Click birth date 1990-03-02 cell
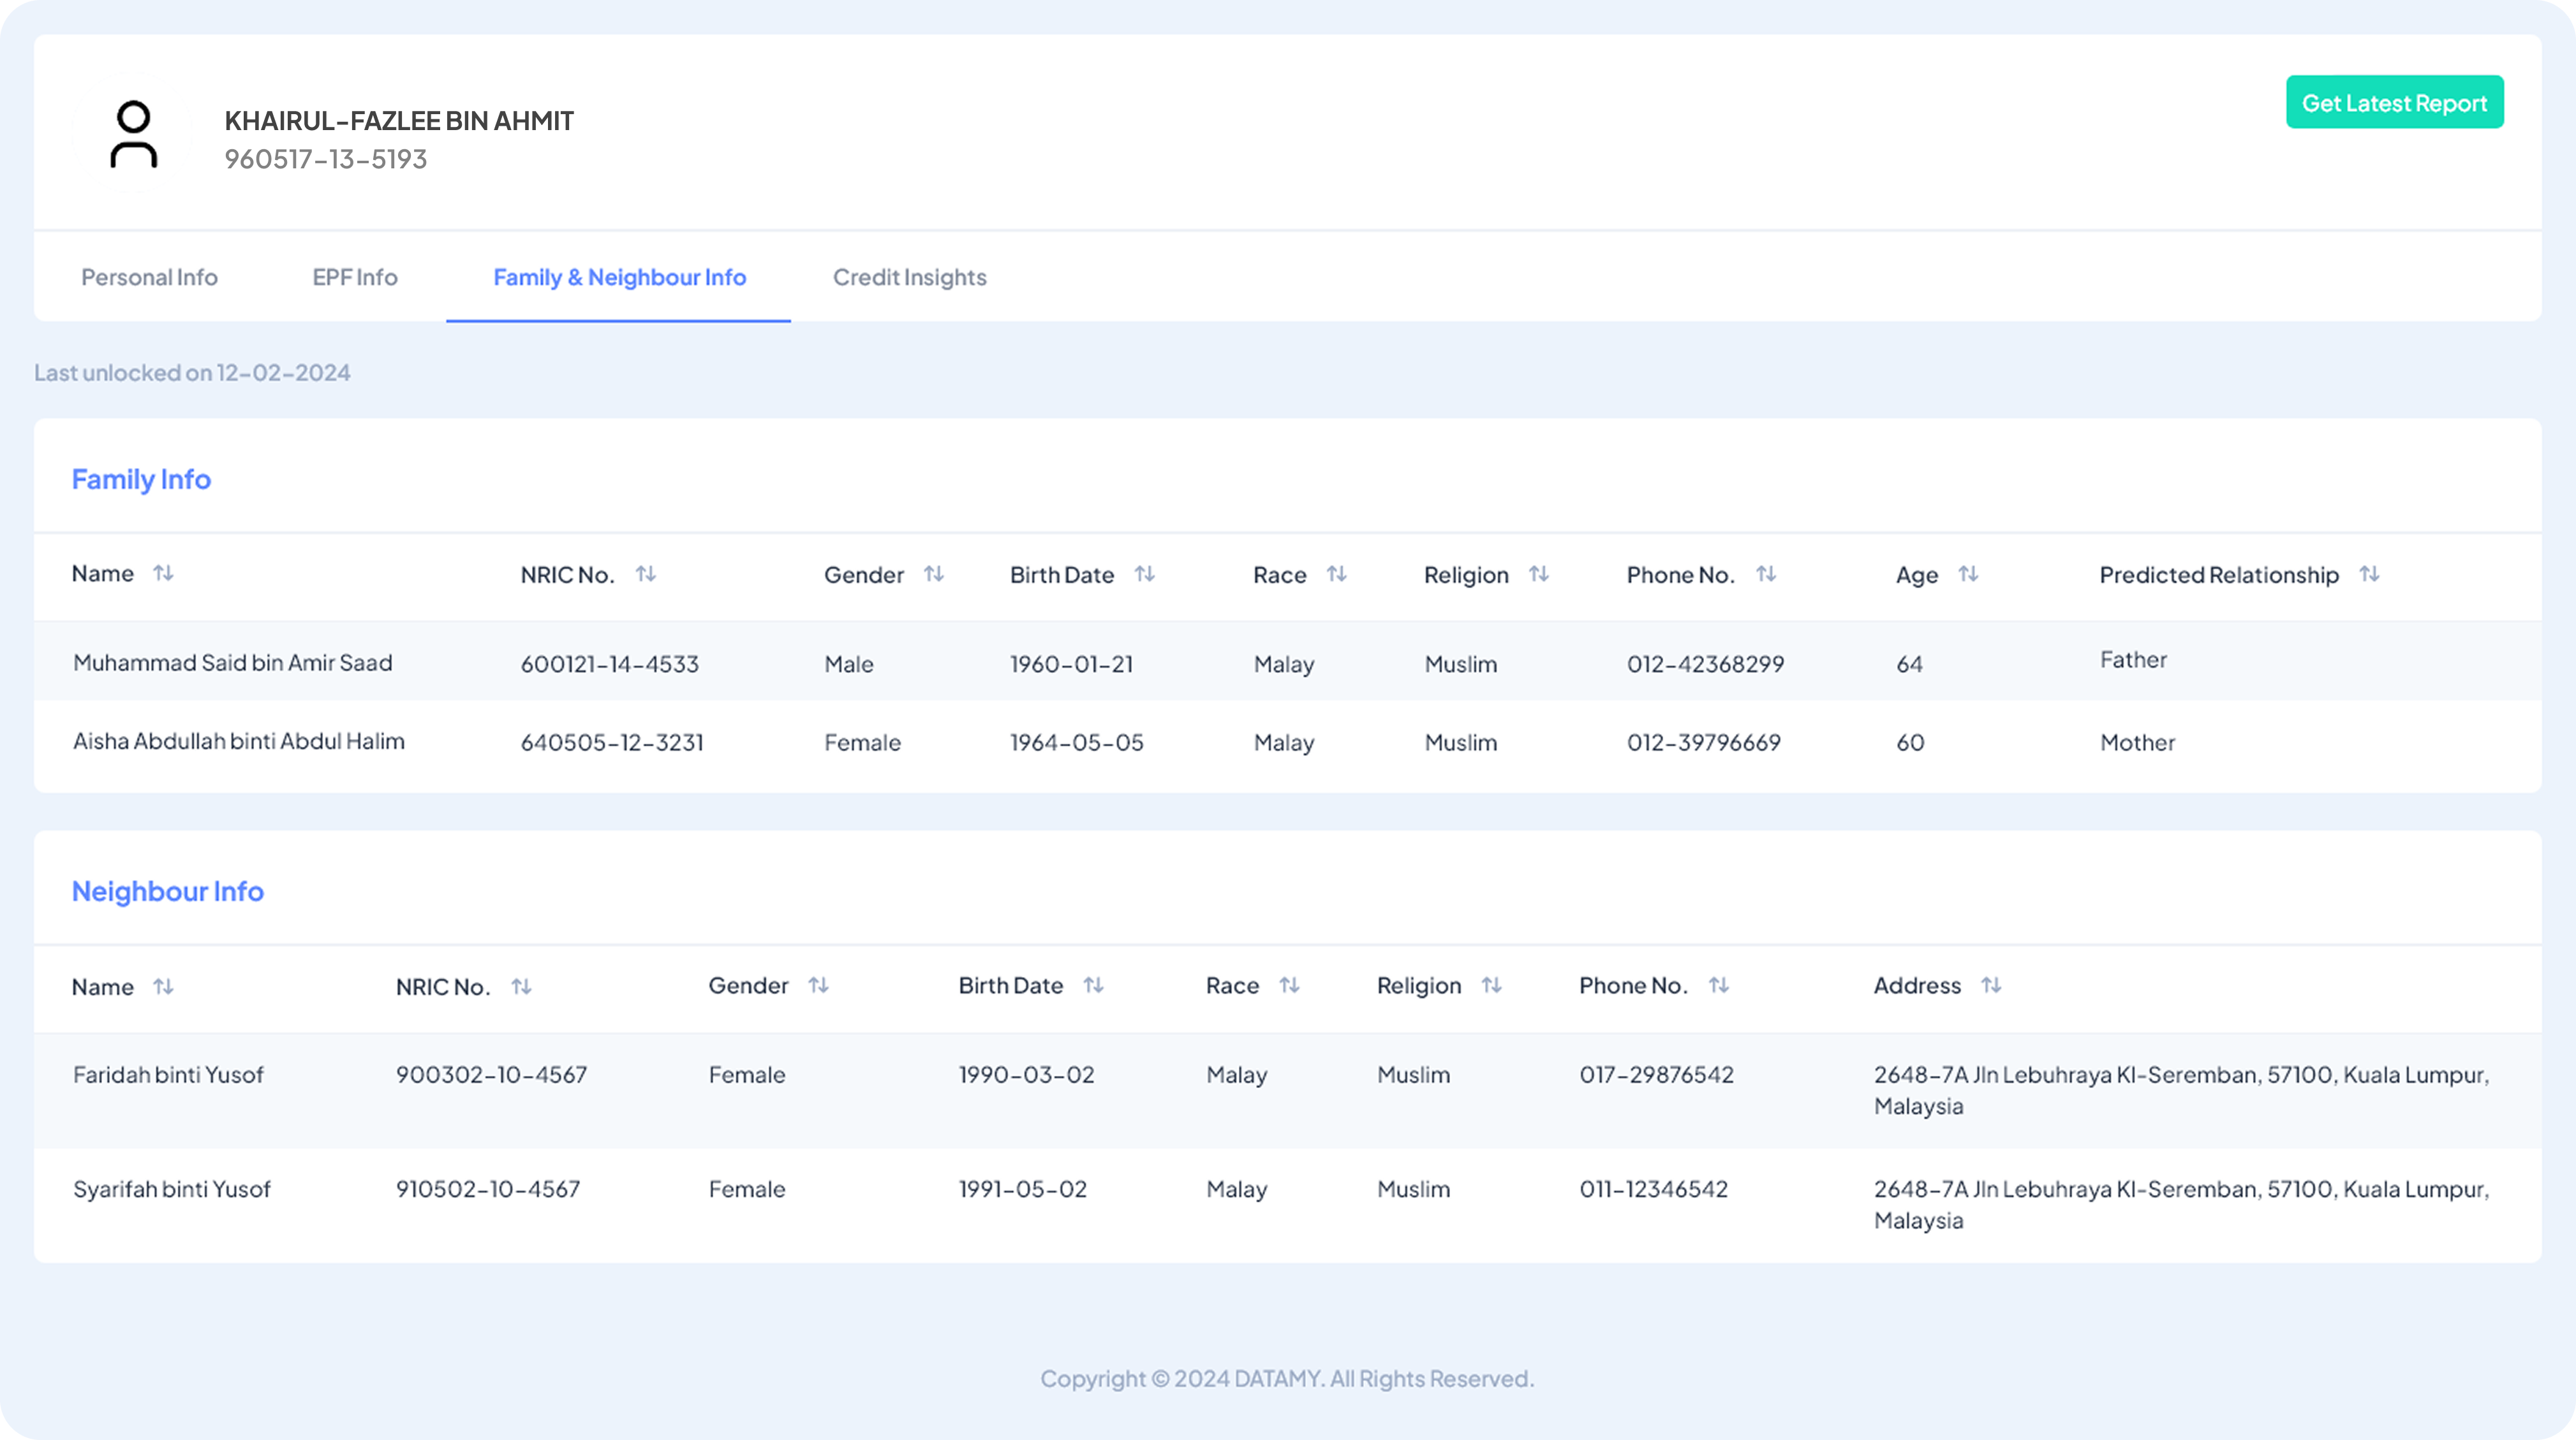The width and height of the screenshot is (2576, 1440). pyautogui.click(x=1026, y=1075)
